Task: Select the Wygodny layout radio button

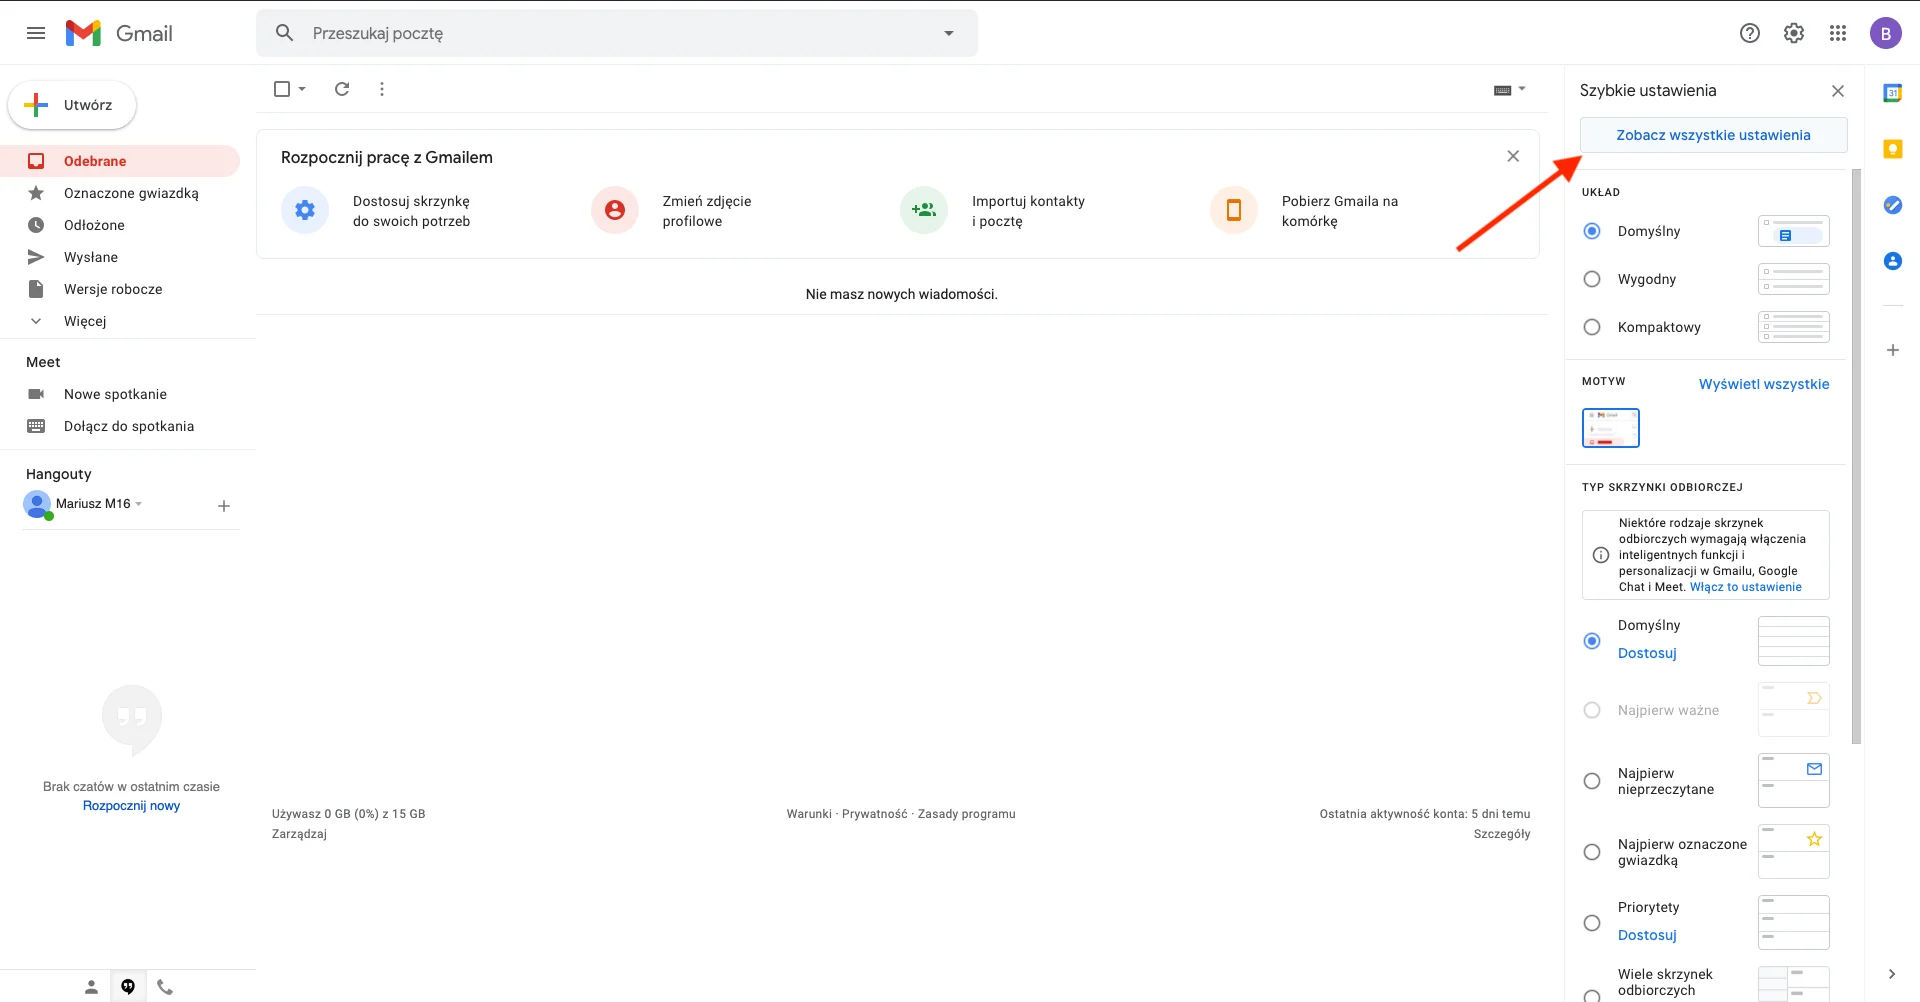Action: click(1592, 279)
